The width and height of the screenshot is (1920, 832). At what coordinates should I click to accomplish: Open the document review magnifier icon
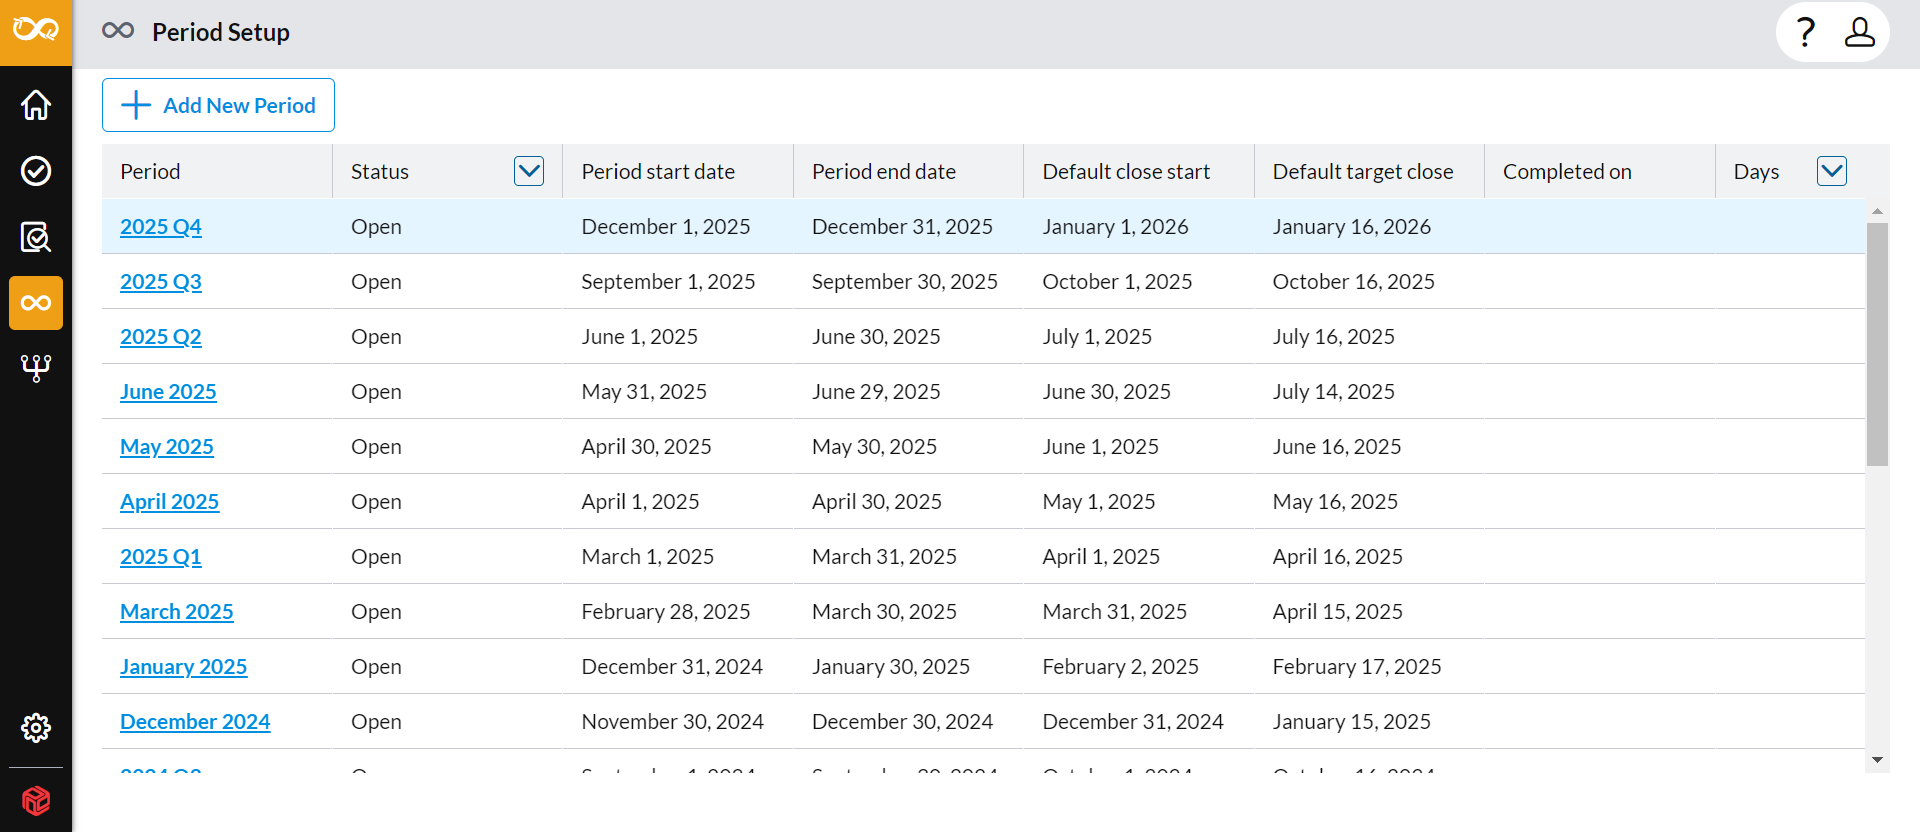tap(36, 237)
